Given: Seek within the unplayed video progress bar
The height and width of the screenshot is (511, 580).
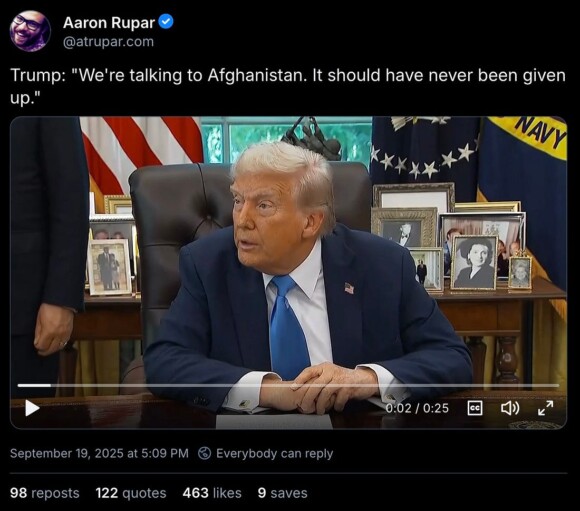Looking at the screenshot, I should 305,386.
